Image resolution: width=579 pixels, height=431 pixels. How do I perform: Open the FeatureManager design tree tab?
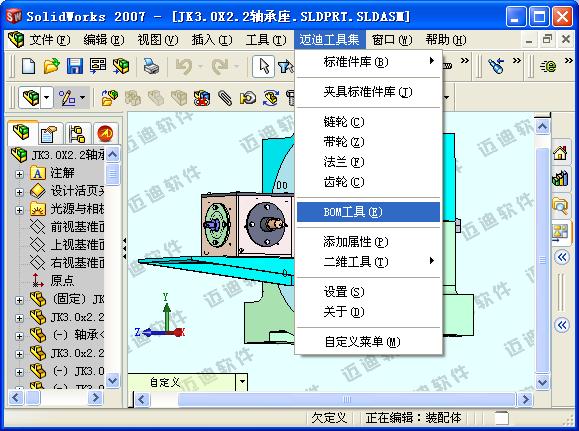[x=21, y=132]
